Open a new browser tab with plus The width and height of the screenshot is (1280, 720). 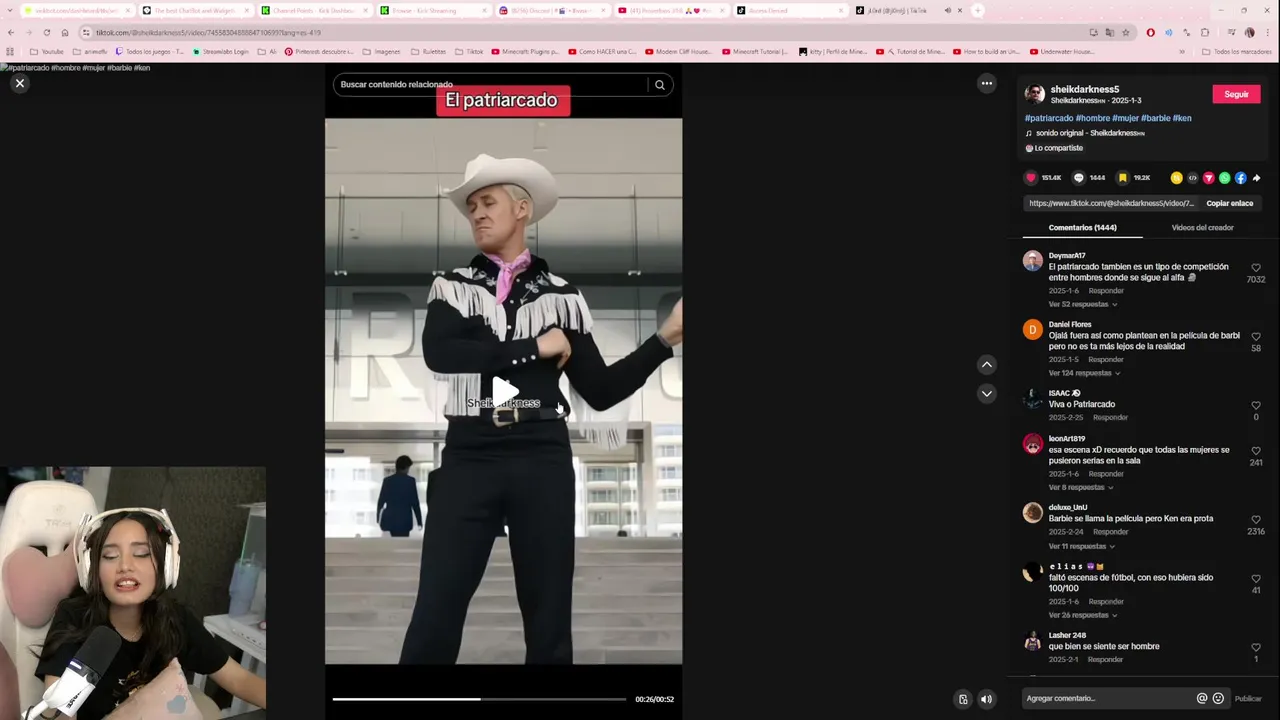tap(977, 10)
